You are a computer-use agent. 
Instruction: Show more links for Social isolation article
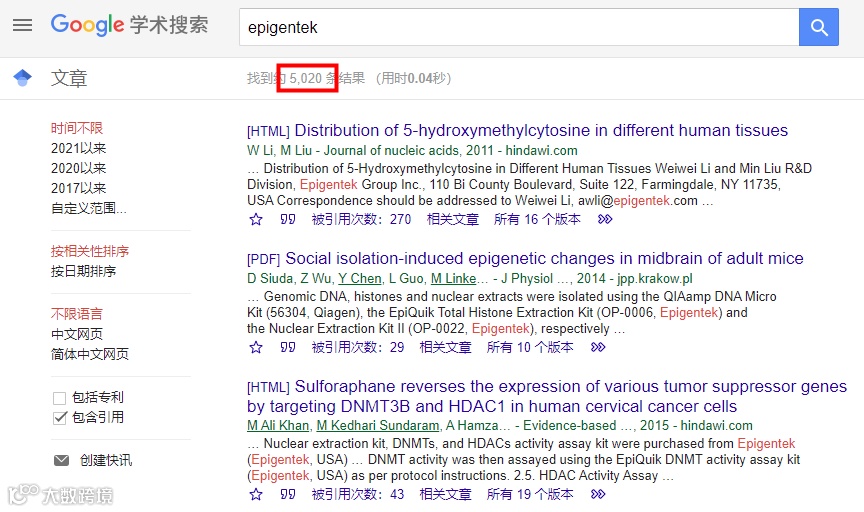tap(598, 347)
